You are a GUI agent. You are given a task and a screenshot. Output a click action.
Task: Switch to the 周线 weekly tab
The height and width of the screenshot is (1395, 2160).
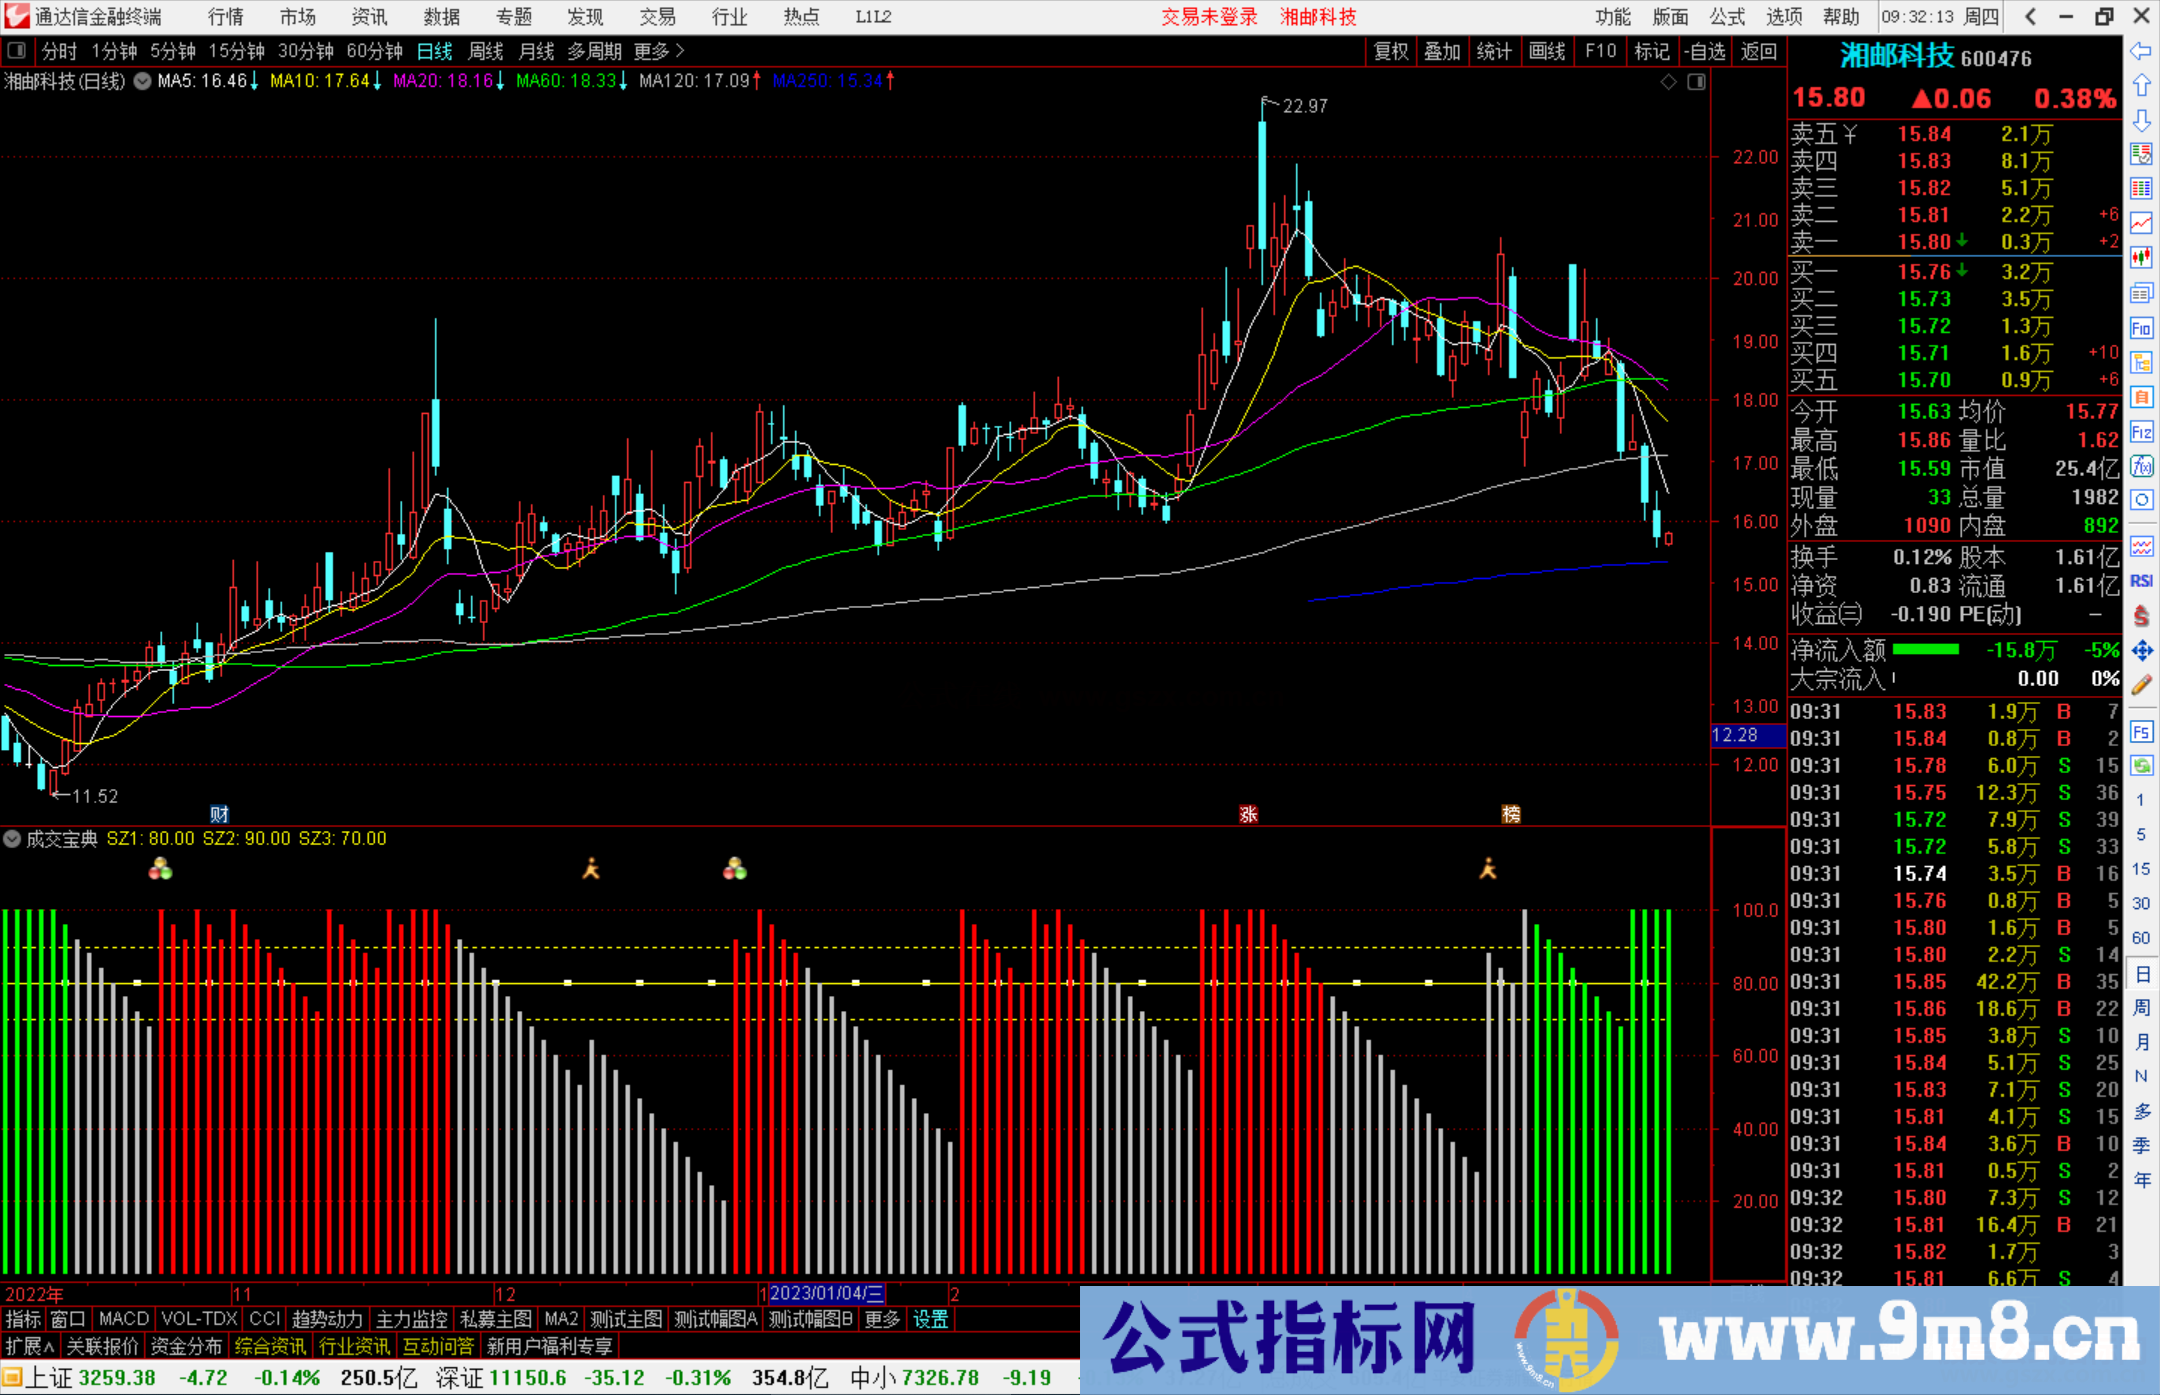coord(486,51)
